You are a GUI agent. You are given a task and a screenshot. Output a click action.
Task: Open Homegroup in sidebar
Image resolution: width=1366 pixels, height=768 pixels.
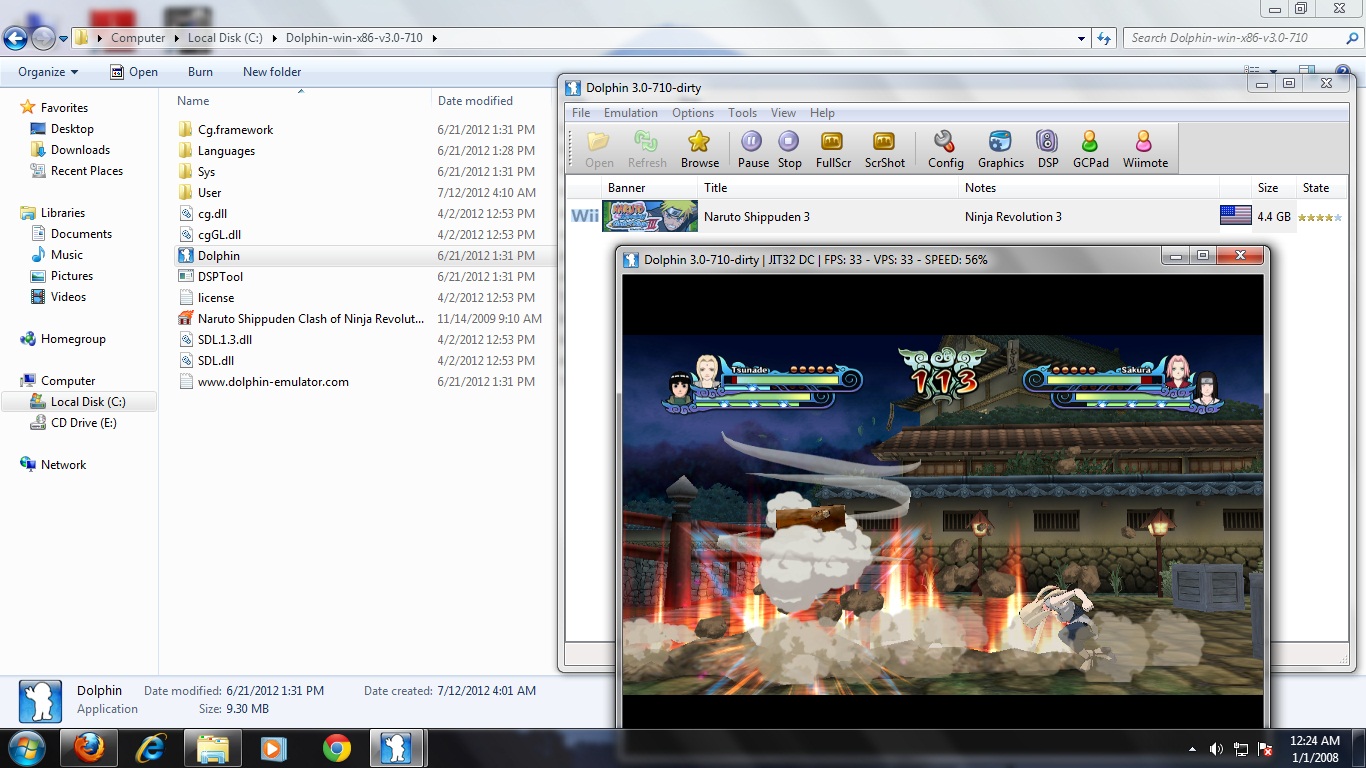click(x=73, y=339)
